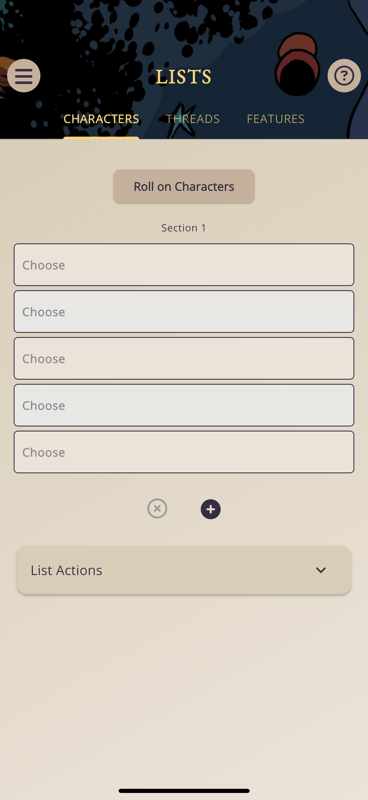
Task: Select the fifth Choose entry field
Action: [x=184, y=453]
